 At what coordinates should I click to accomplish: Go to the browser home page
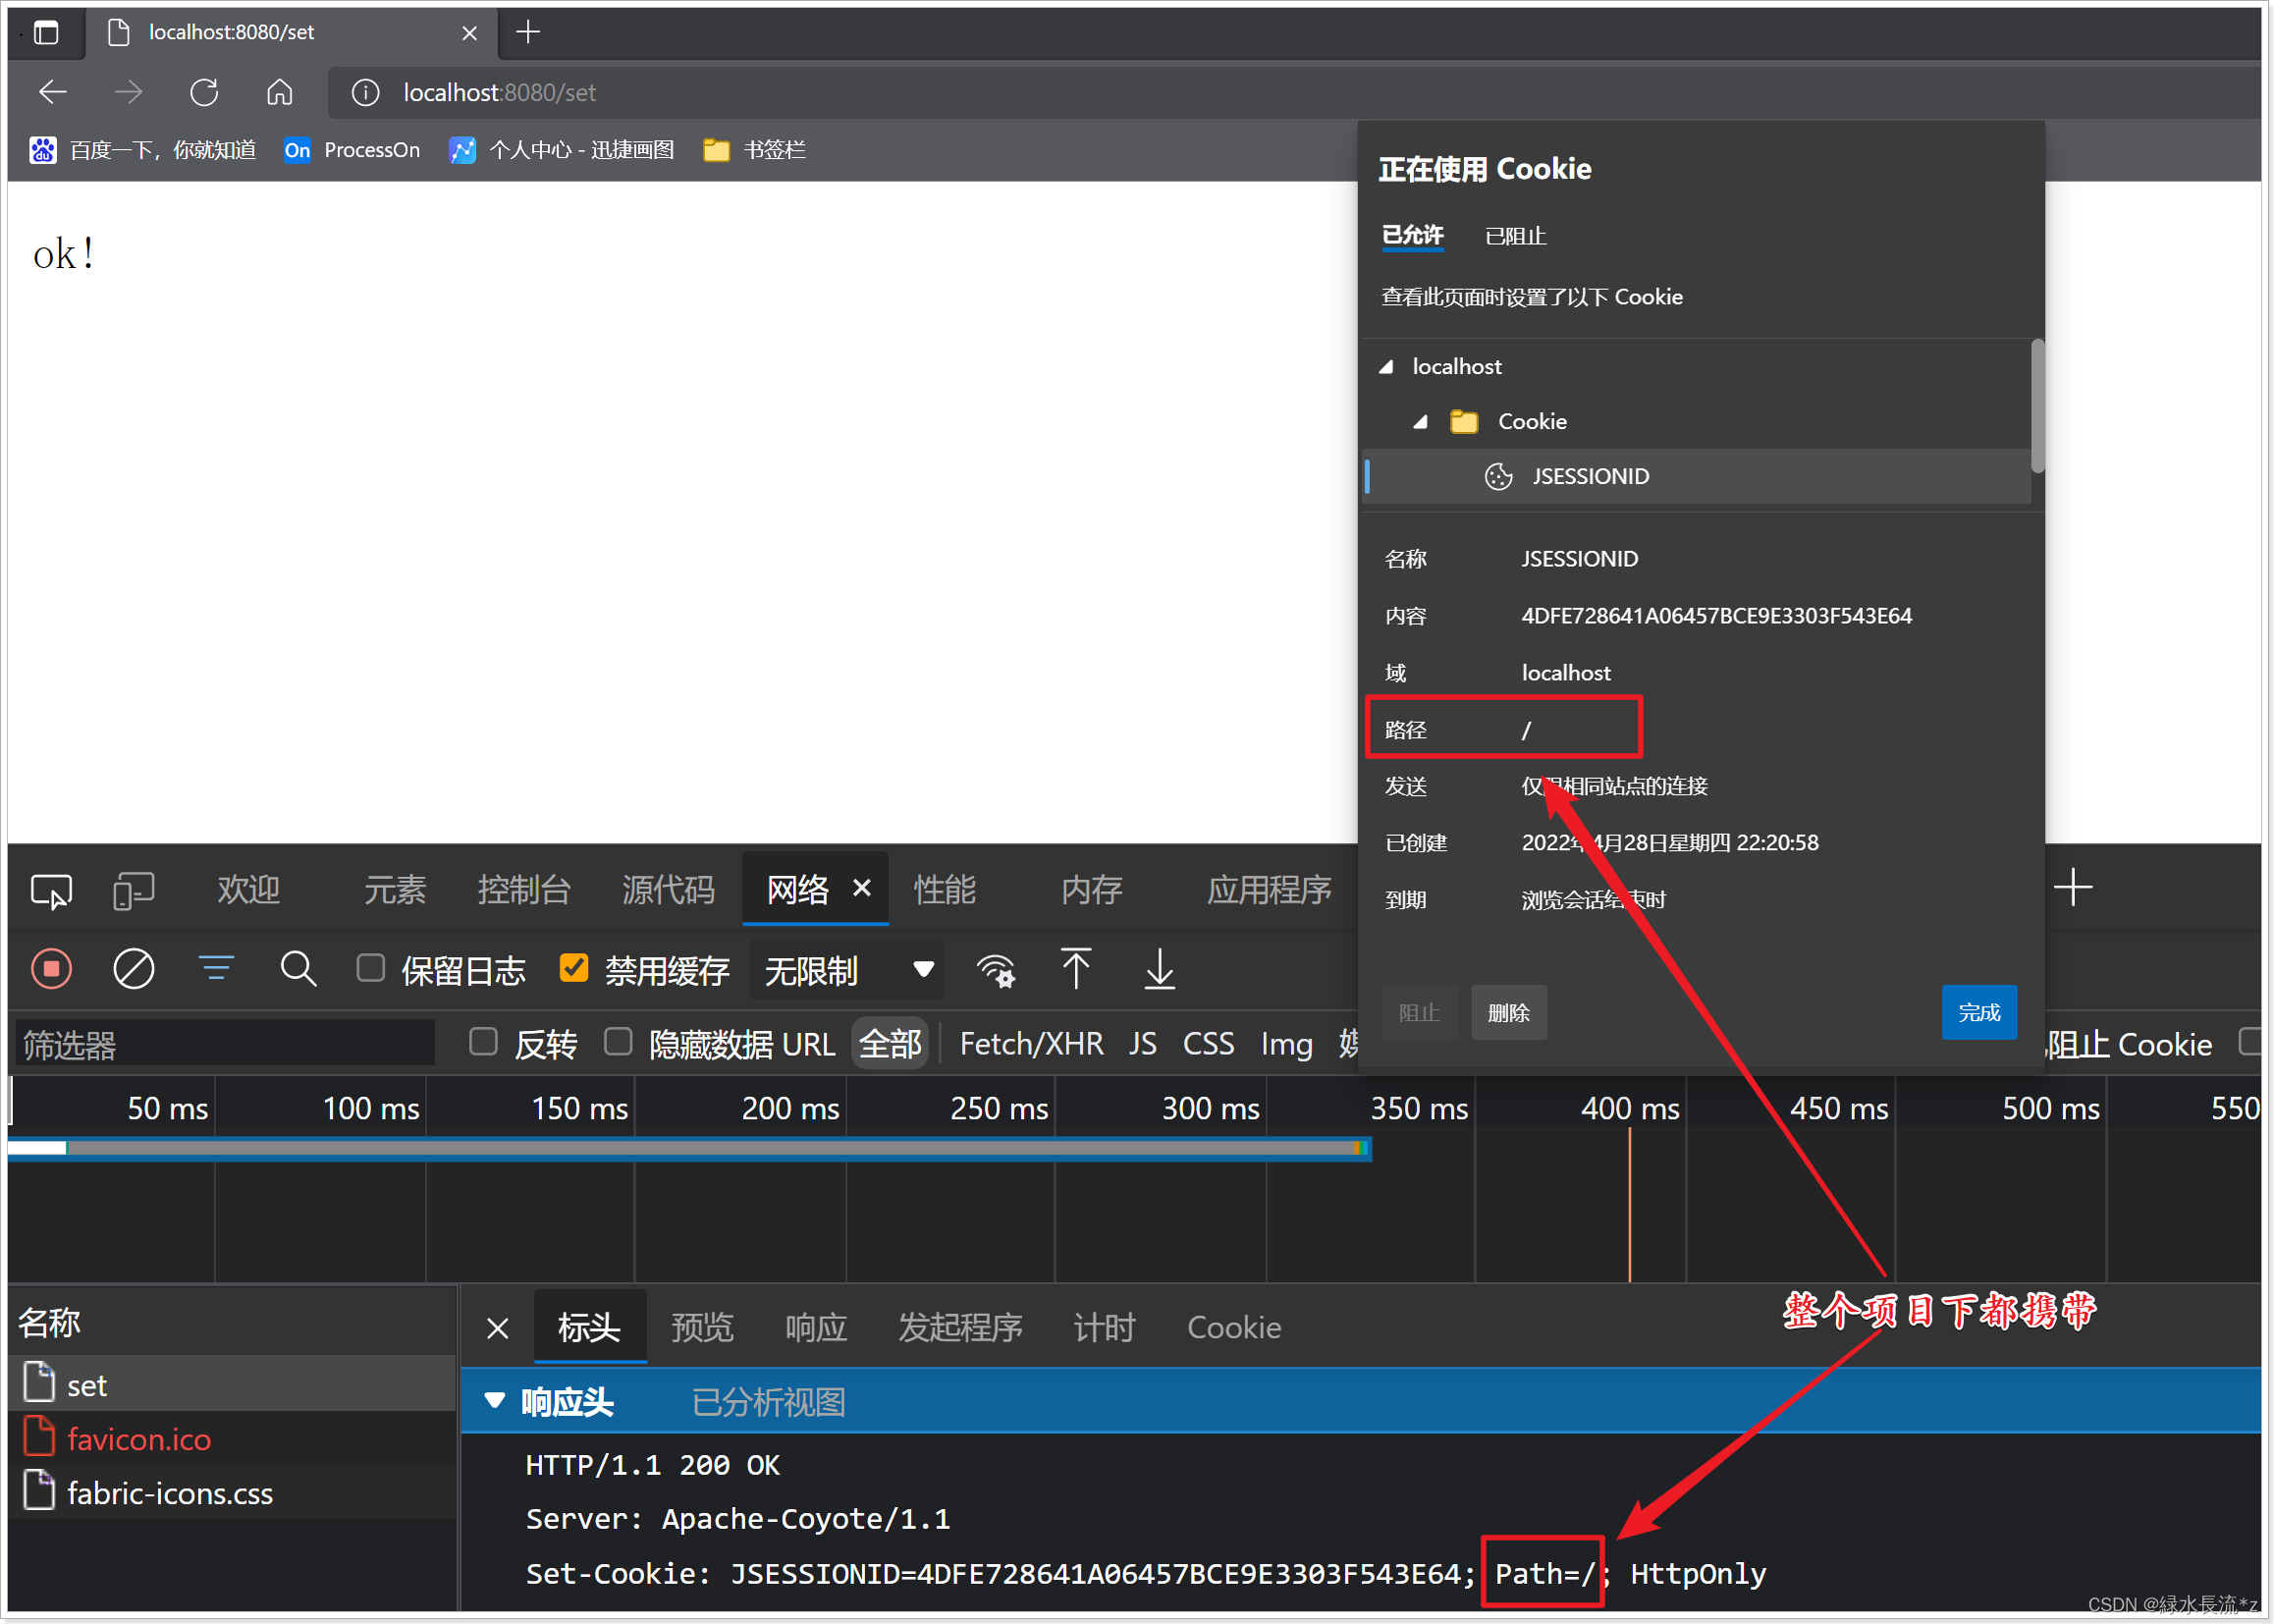(280, 93)
